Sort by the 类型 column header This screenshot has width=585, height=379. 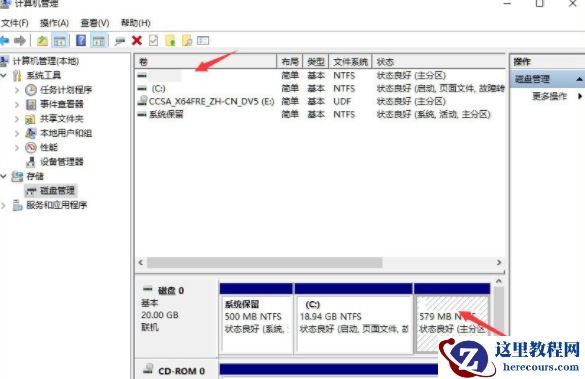[x=316, y=62]
